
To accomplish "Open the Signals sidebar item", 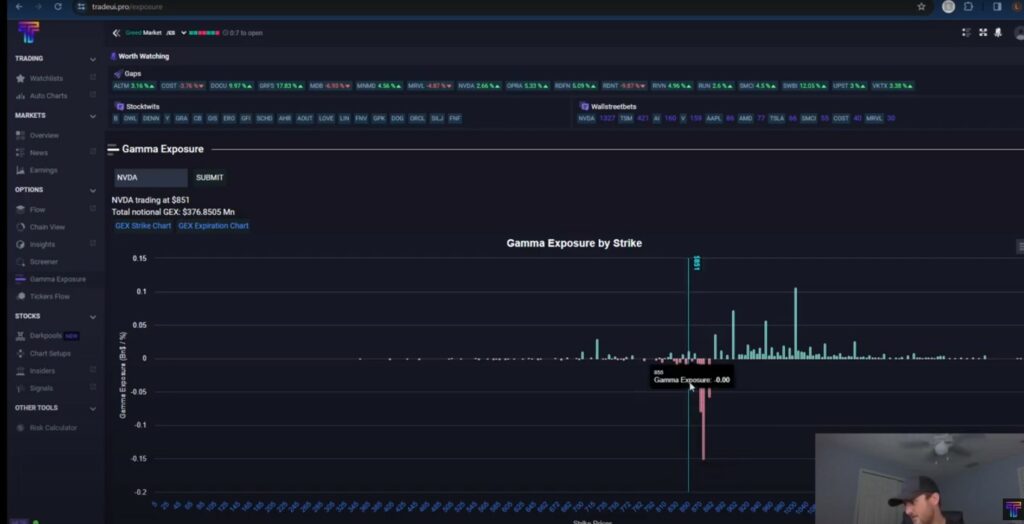I will 41,388.
